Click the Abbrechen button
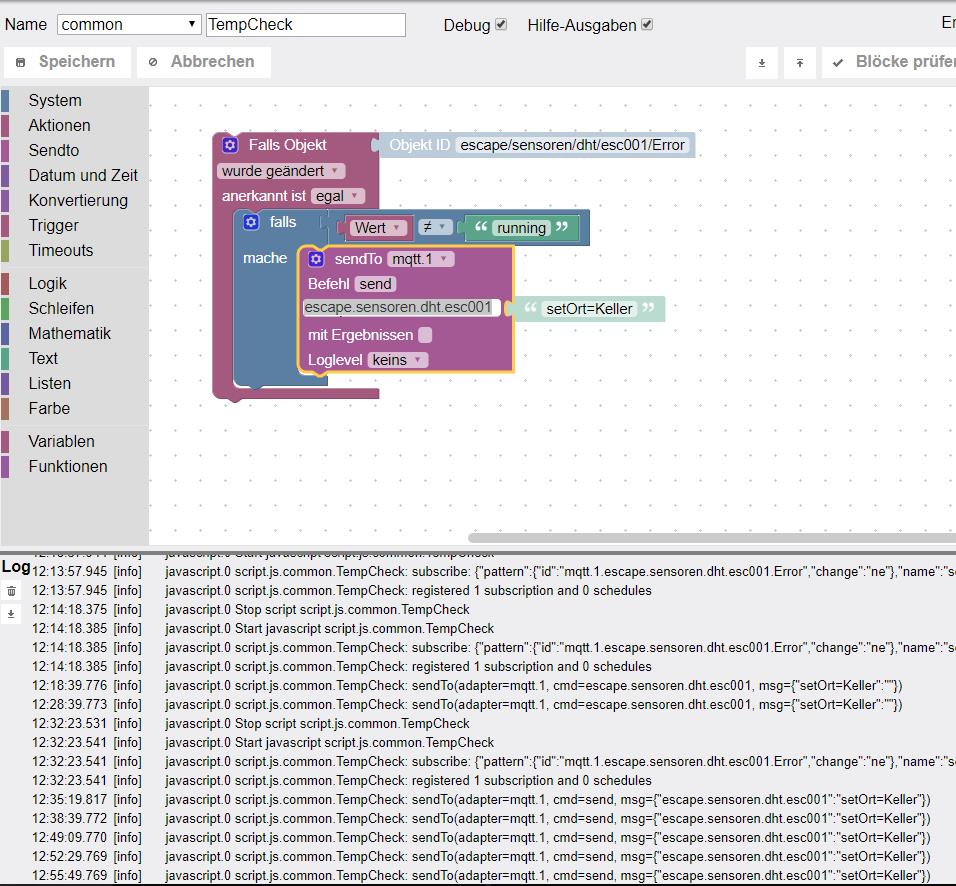 [x=204, y=62]
